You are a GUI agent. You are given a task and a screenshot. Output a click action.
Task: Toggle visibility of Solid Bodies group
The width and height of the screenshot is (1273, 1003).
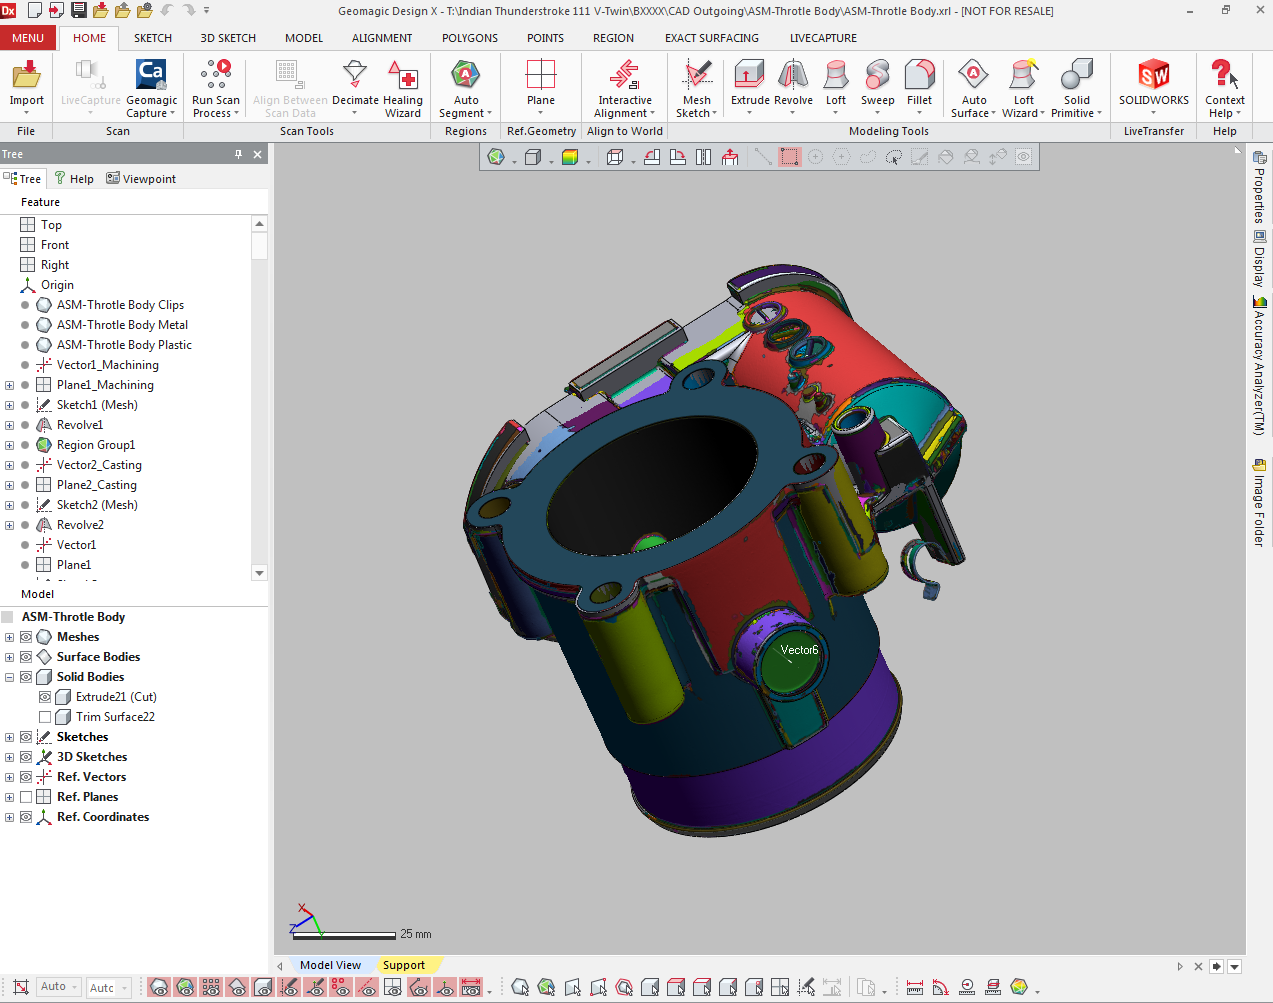26,677
